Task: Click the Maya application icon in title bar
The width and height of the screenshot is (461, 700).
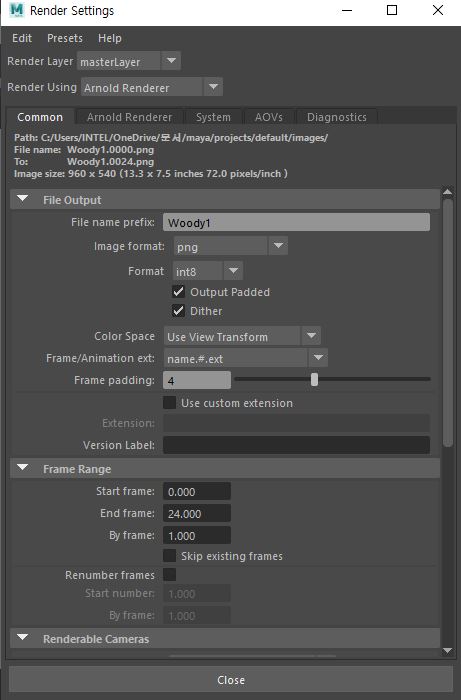Action: tap(17, 10)
